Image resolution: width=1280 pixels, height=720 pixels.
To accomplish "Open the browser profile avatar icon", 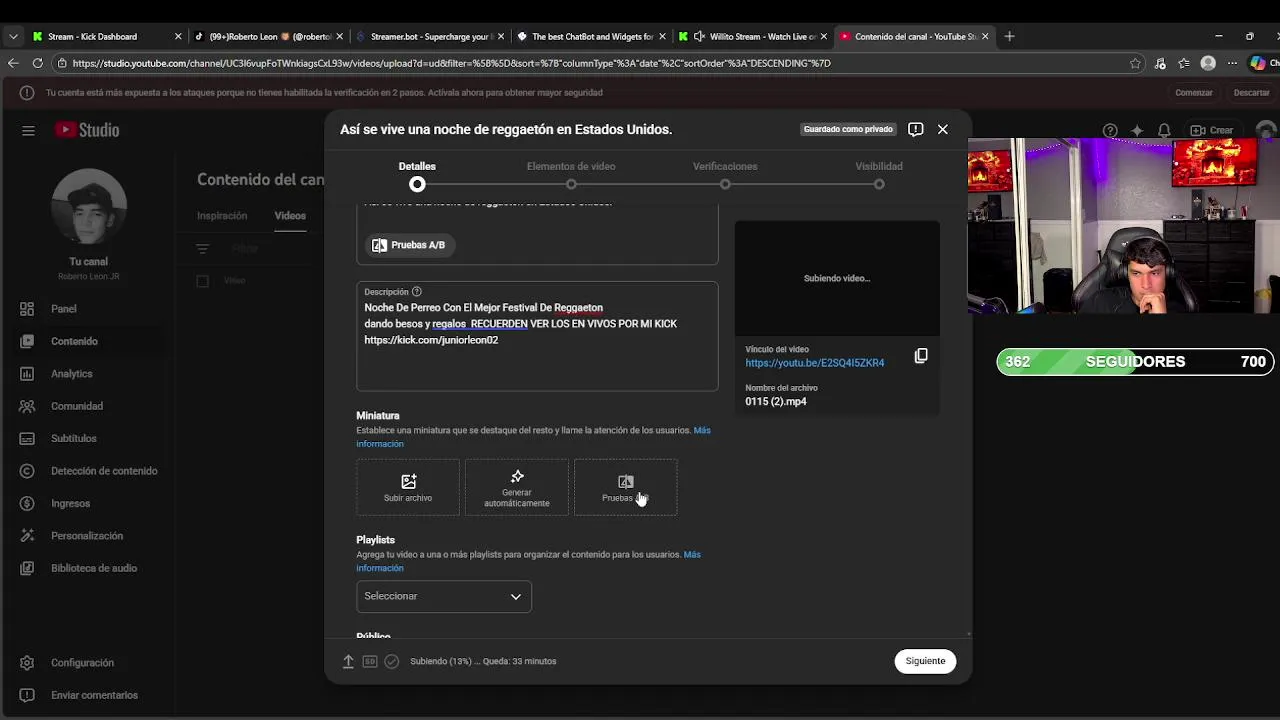I will click(x=1208, y=63).
